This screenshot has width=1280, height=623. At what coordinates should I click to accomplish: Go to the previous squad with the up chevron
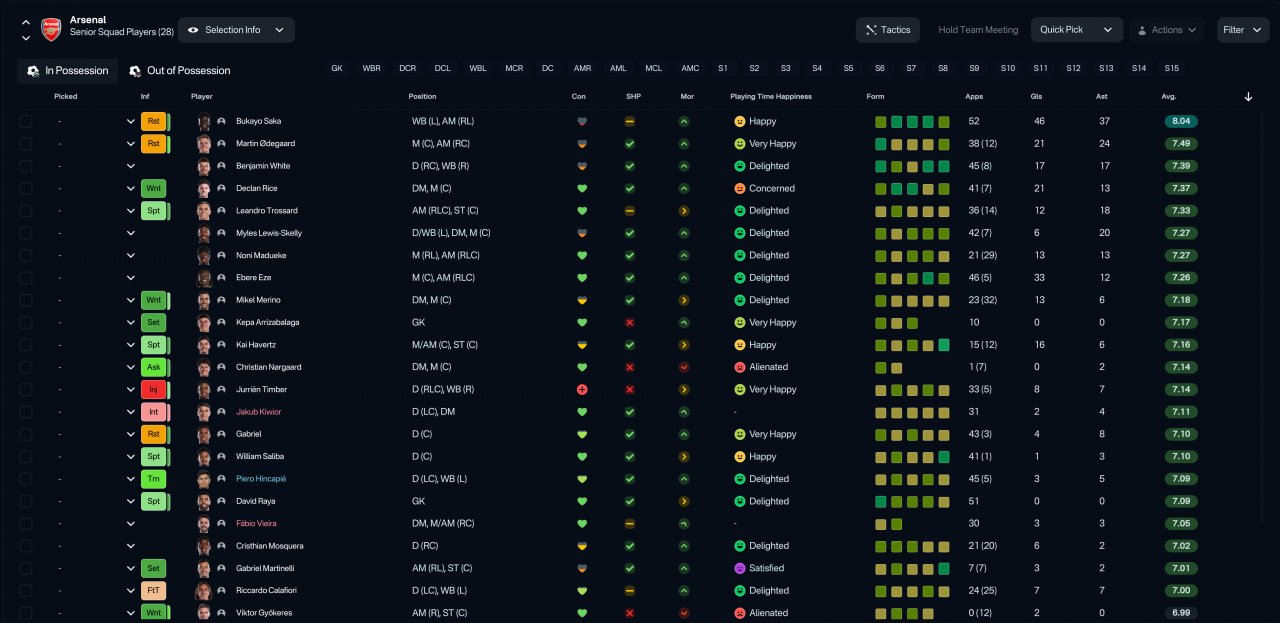click(x=26, y=22)
